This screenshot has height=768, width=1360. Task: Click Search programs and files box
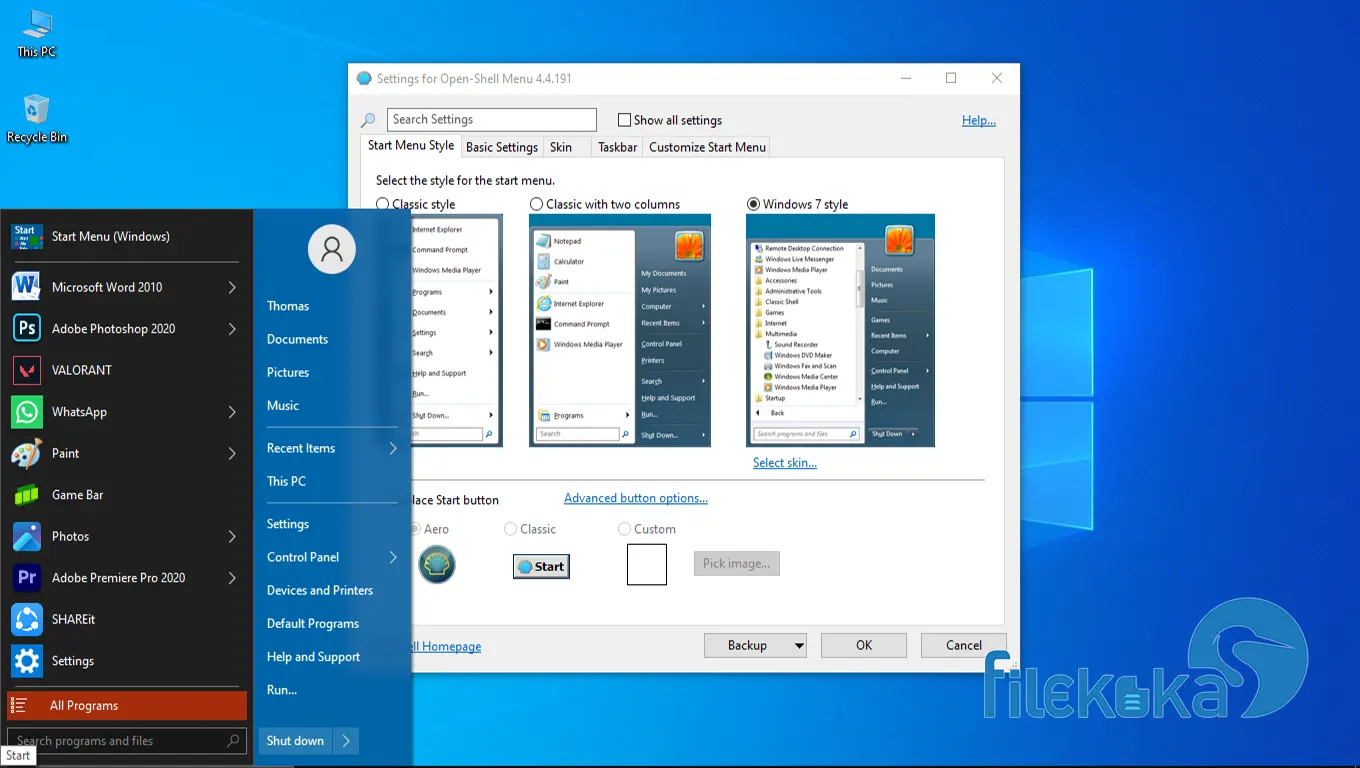coord(127,741)
